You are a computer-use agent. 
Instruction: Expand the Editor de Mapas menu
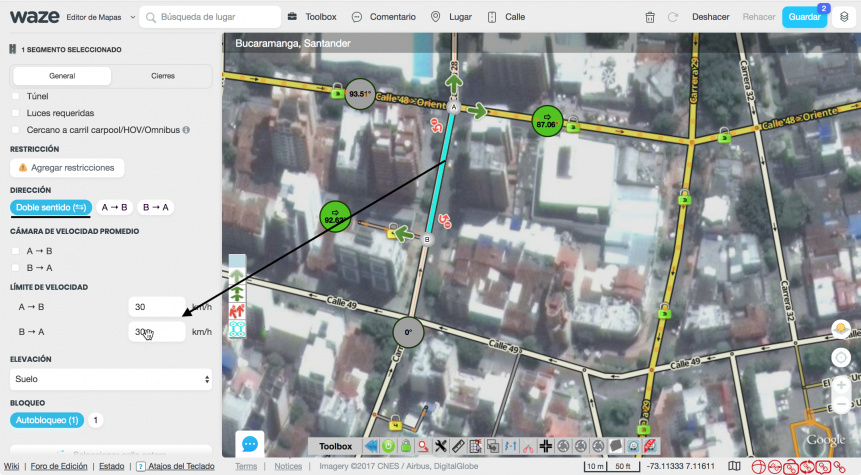(x=96, y=18)
